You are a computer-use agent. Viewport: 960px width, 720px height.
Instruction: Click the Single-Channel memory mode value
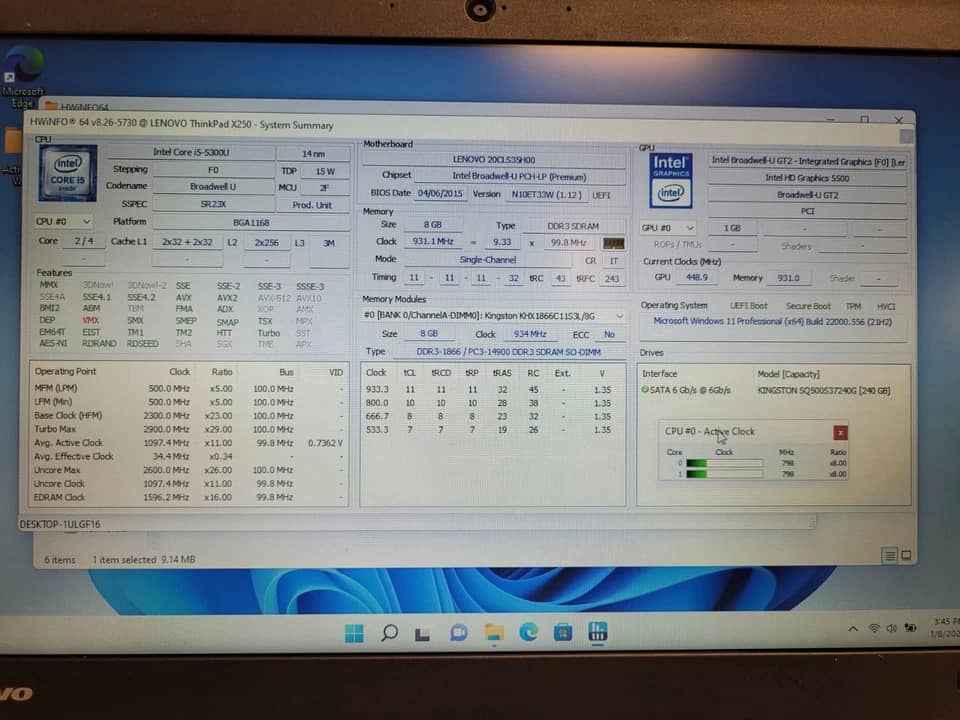click(487, 260)
